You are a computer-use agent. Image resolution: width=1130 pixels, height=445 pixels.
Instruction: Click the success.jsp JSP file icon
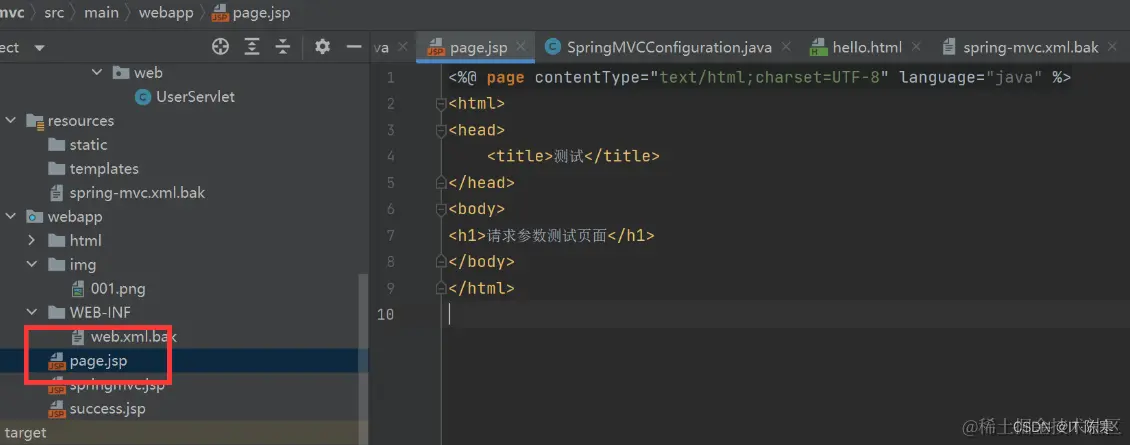tap(56, 409)
